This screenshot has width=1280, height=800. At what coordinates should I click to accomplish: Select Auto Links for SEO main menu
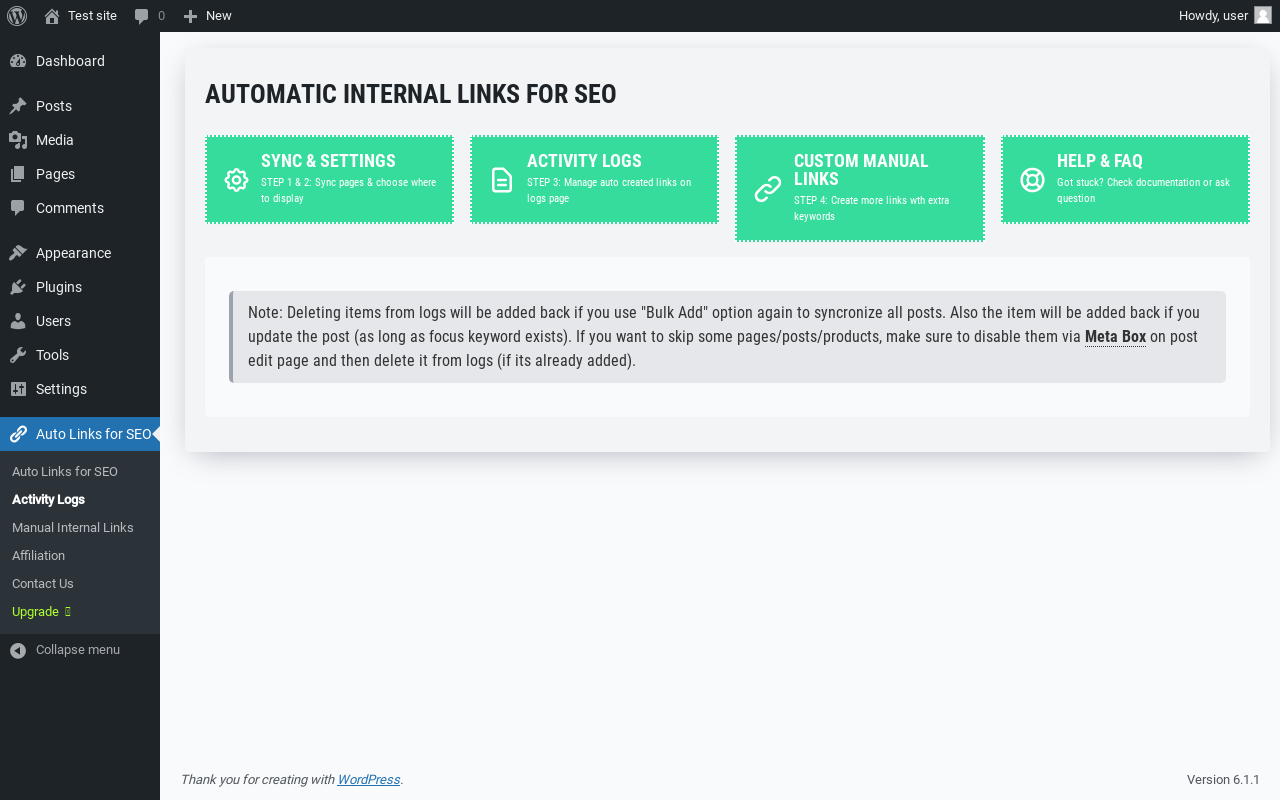[80, 434]
